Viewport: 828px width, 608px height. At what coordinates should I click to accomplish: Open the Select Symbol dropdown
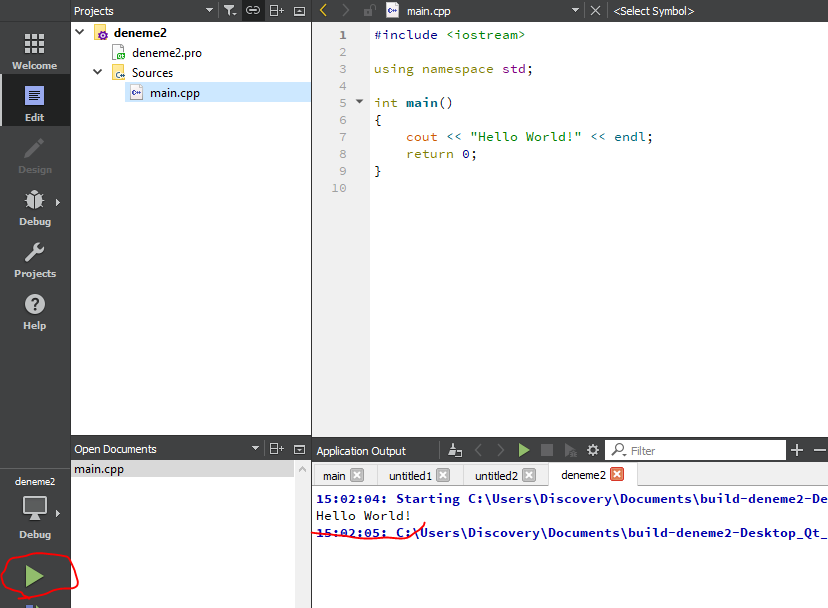pyautogui.click(x=654, y=11)
